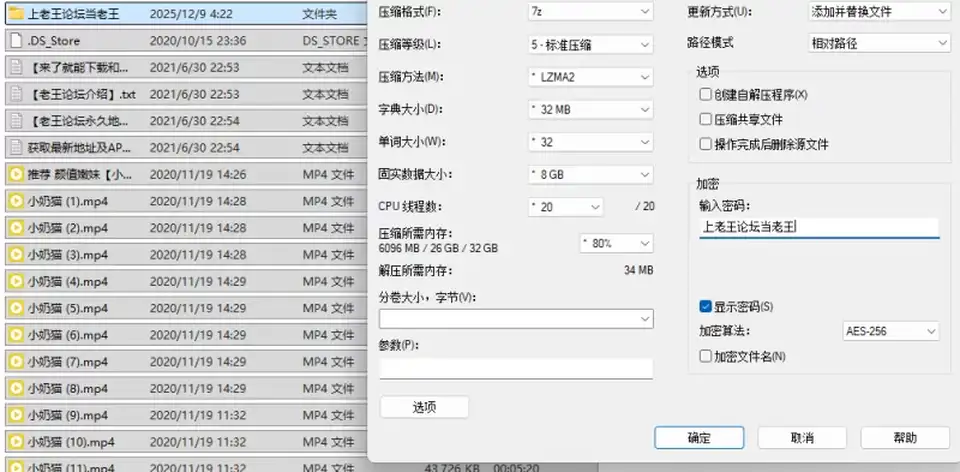Click the 取消 button

[x=802, y=438]
